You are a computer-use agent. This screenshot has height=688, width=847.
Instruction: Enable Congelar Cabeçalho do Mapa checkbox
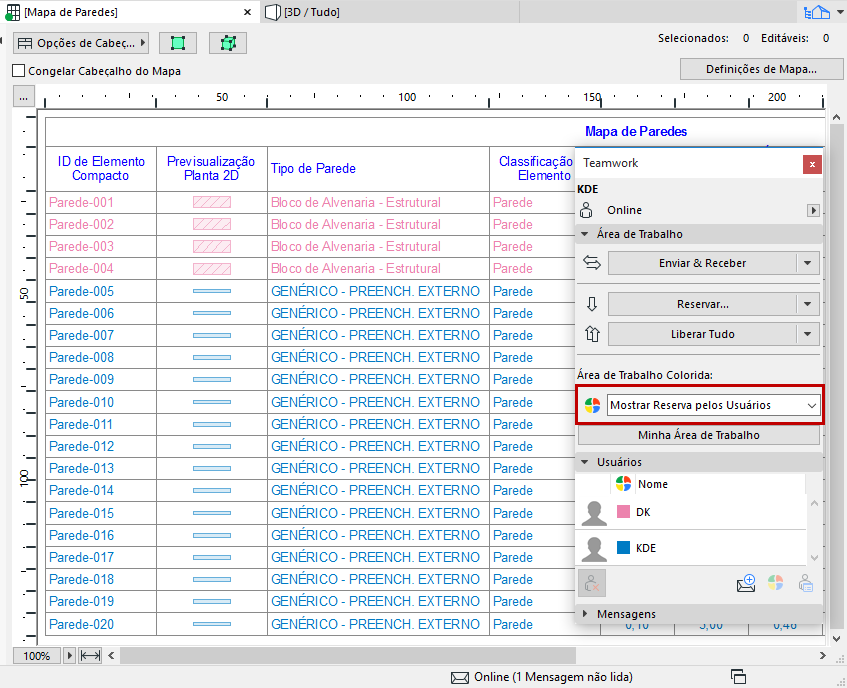coord(18,71)
